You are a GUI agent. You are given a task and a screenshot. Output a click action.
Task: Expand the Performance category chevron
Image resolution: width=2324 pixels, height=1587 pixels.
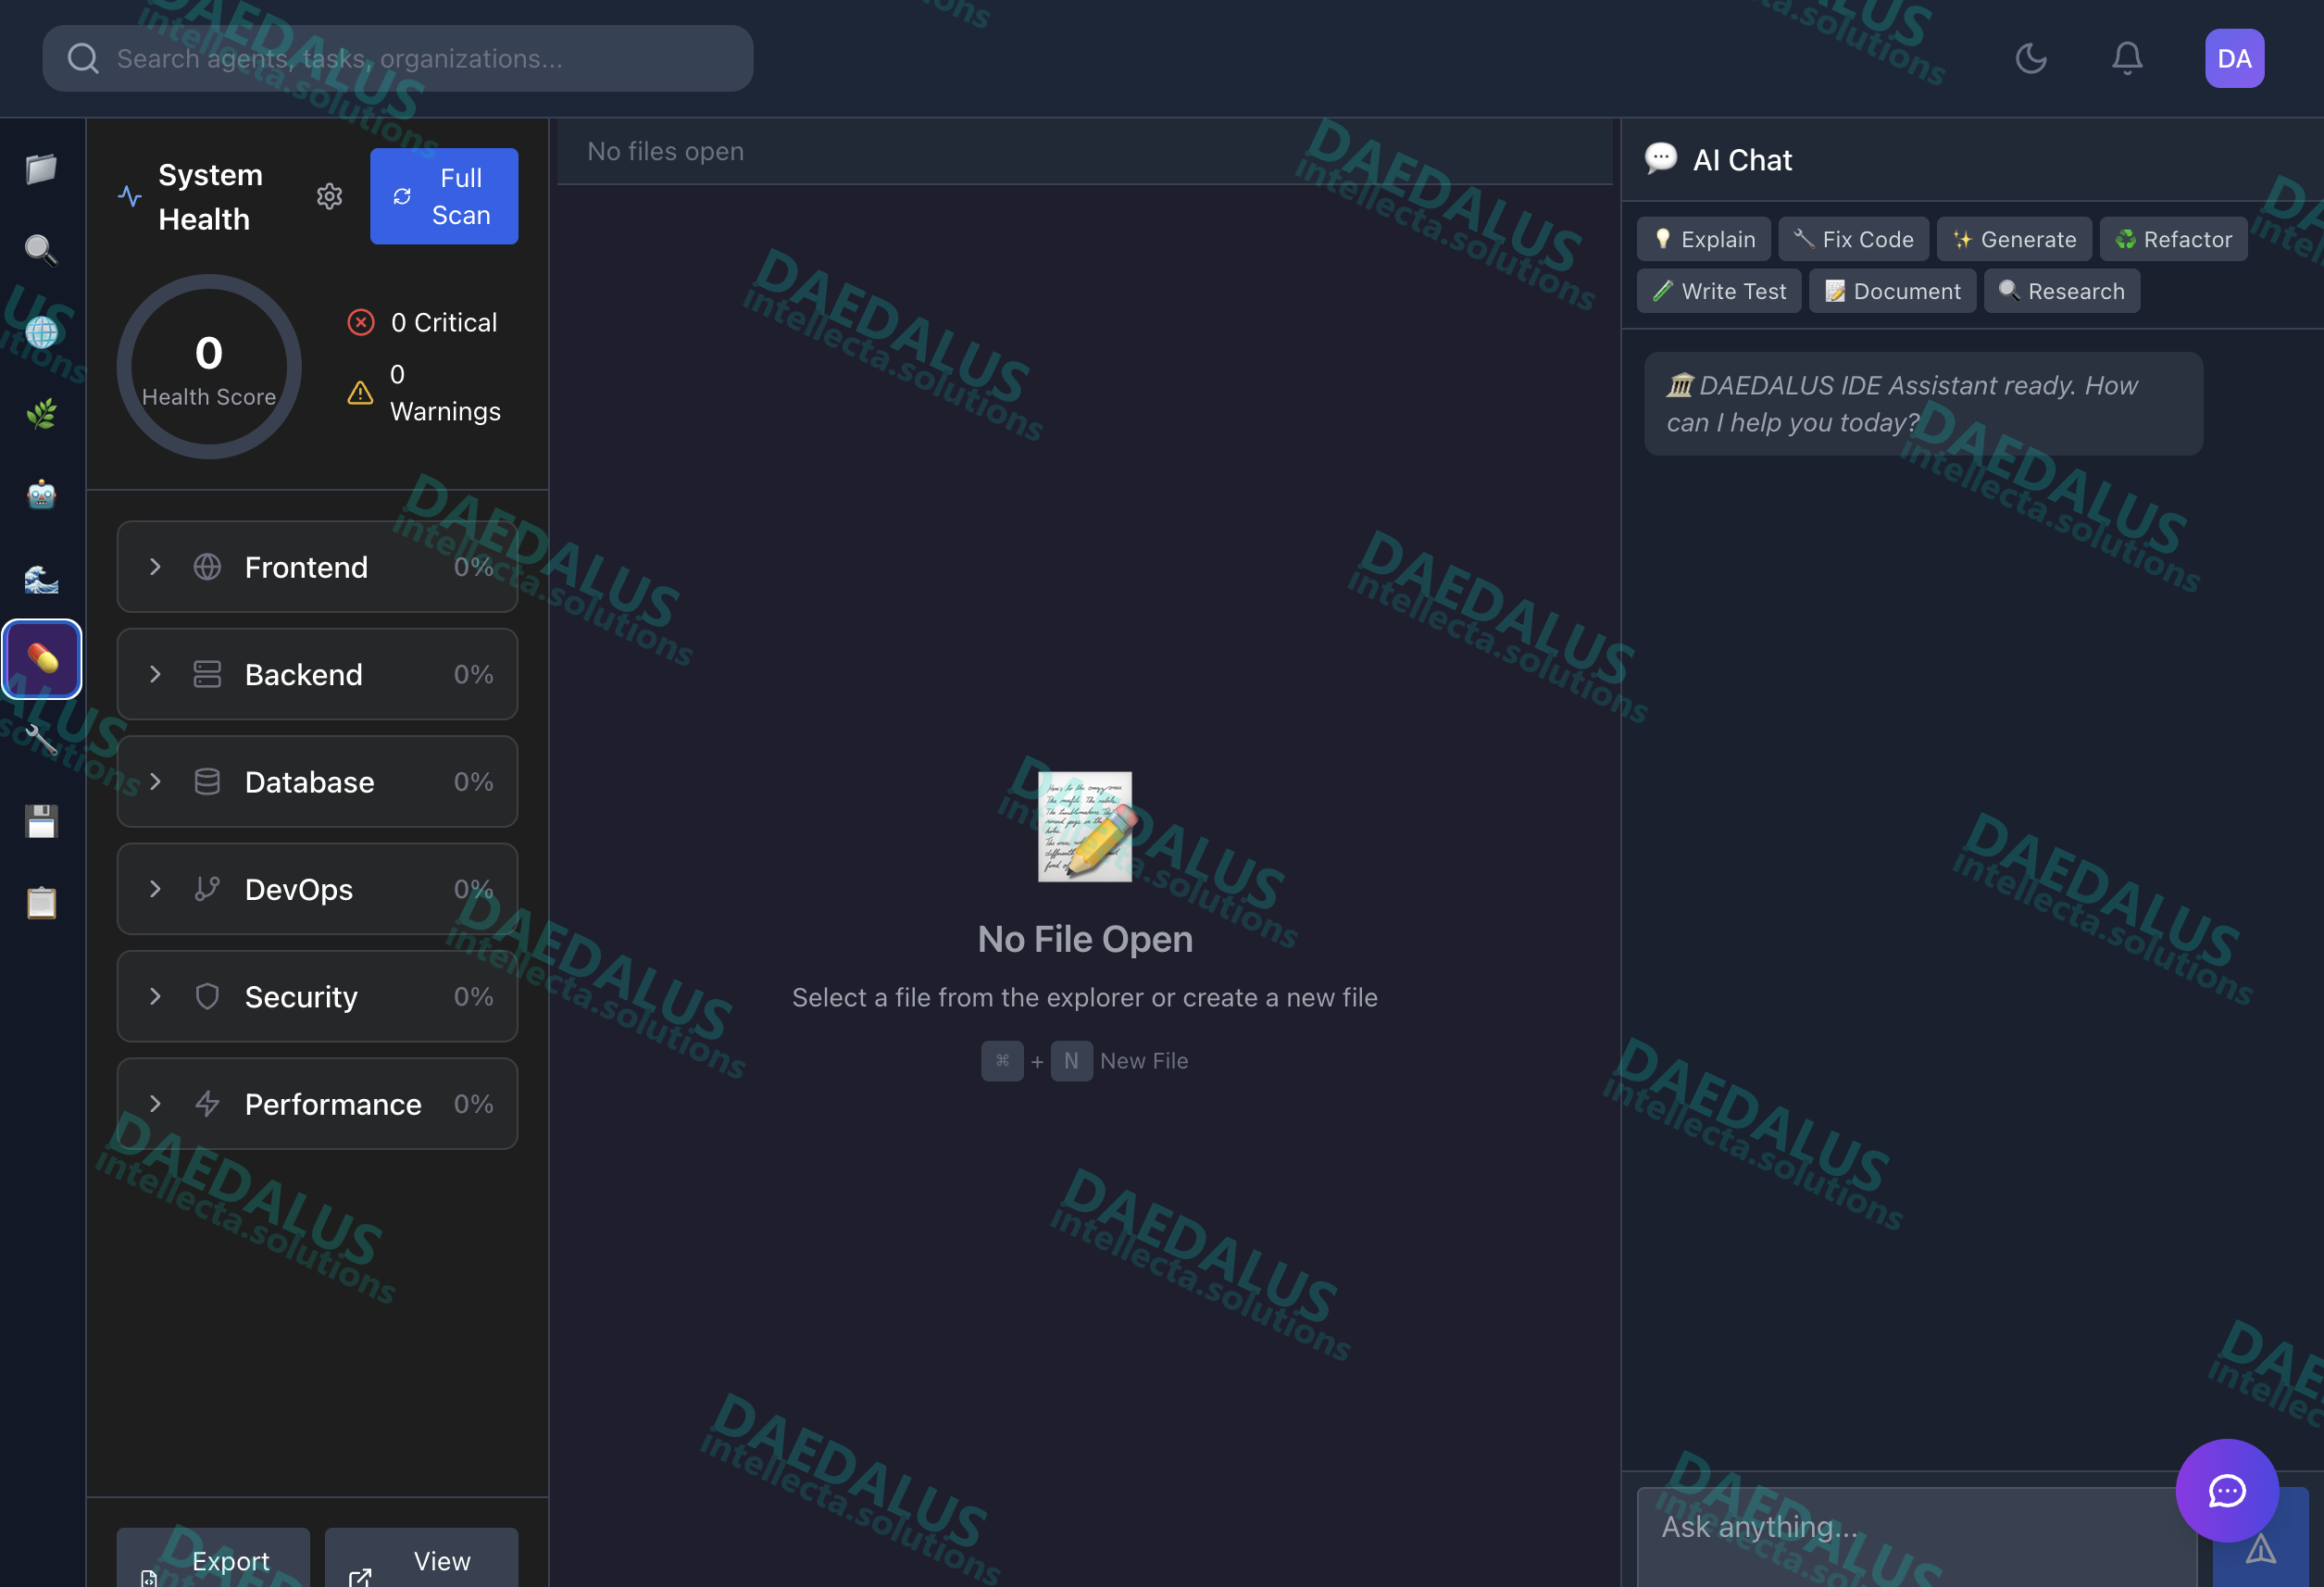tap(155, 1104)
